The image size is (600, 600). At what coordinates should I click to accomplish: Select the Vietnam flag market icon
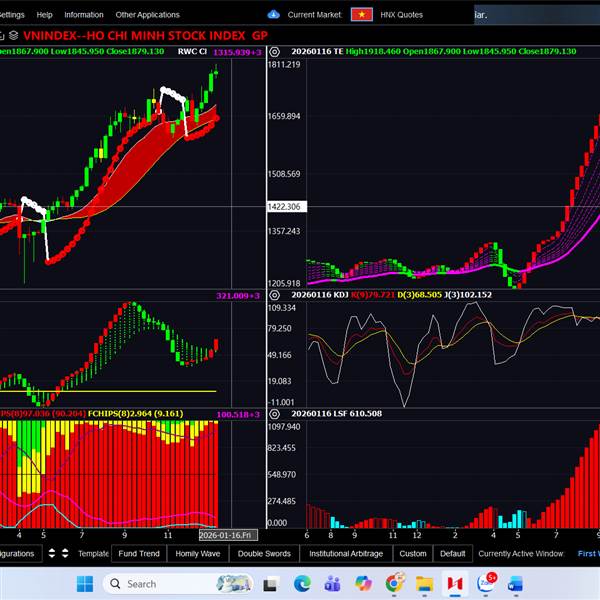362,15
